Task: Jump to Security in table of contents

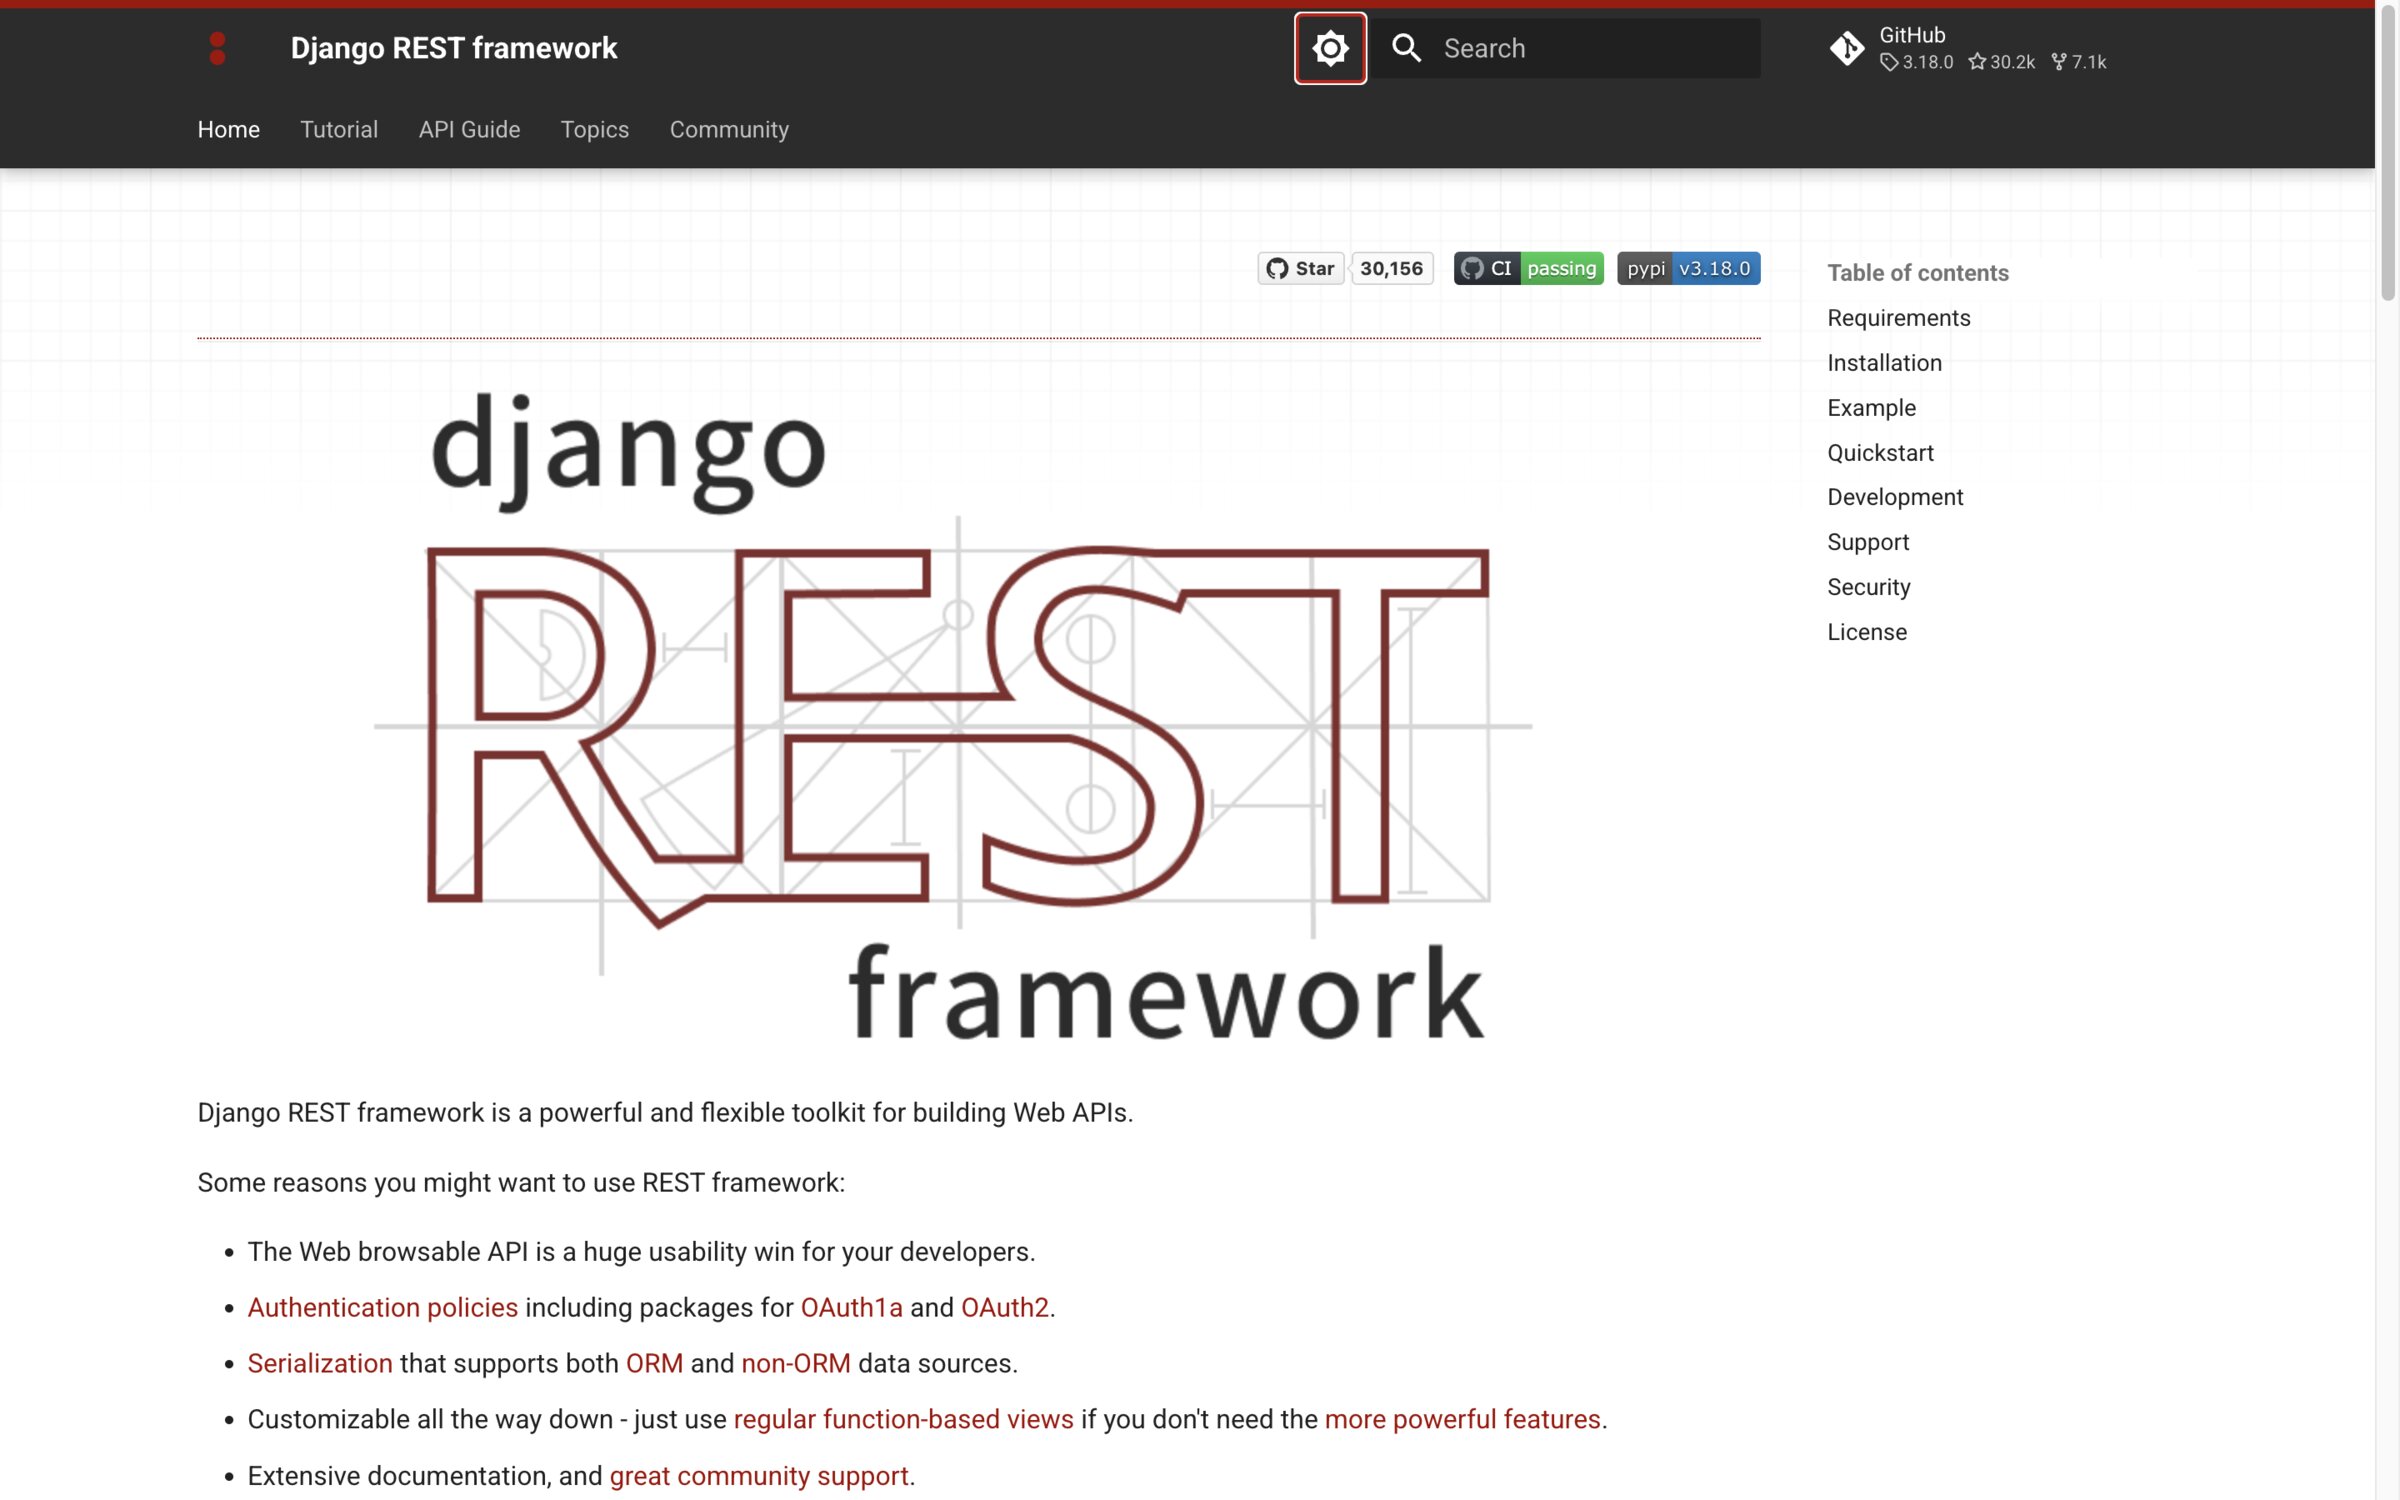Action: 1868,587
